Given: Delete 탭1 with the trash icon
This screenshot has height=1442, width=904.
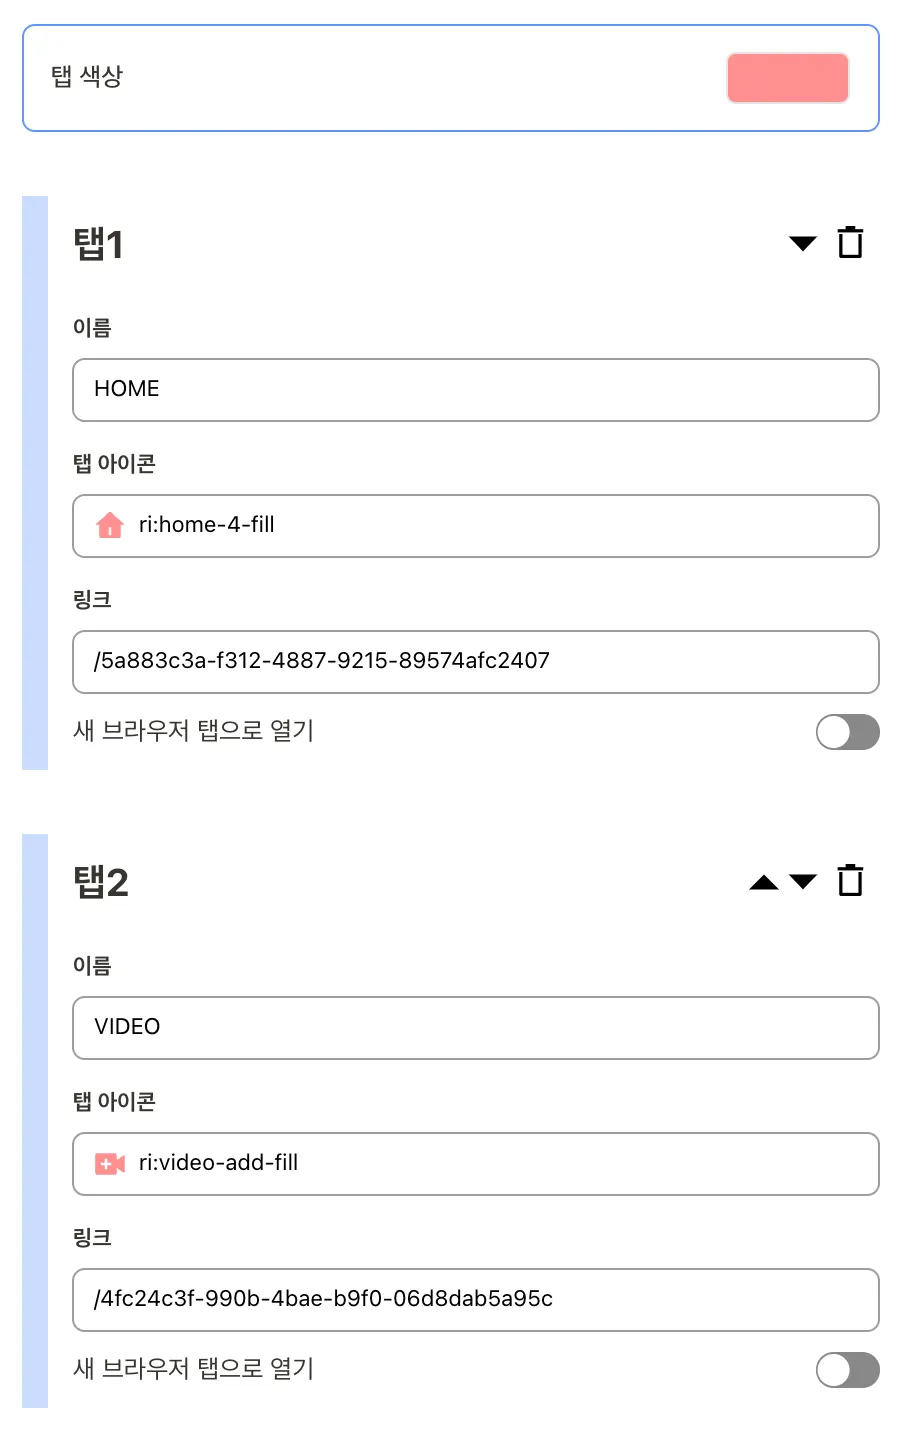Looking at the screenshot, I should (x=850, y=242).
